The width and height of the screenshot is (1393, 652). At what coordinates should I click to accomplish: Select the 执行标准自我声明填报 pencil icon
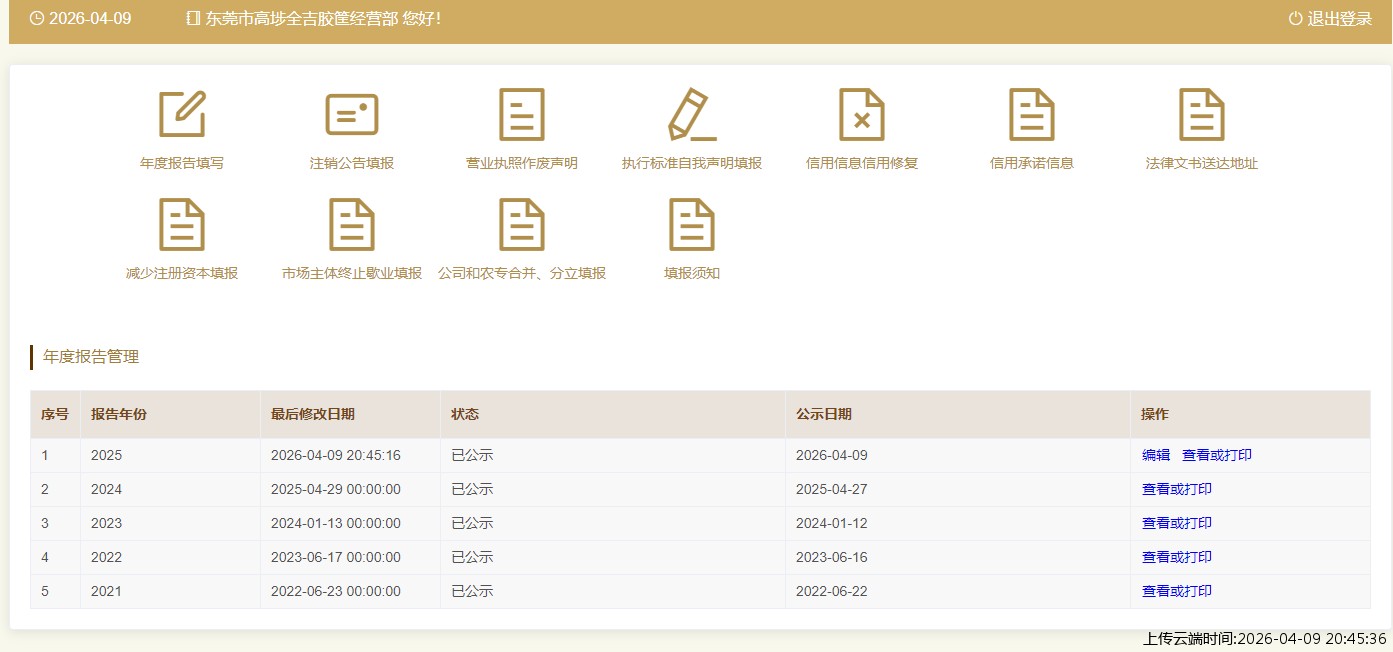[692, 115]
